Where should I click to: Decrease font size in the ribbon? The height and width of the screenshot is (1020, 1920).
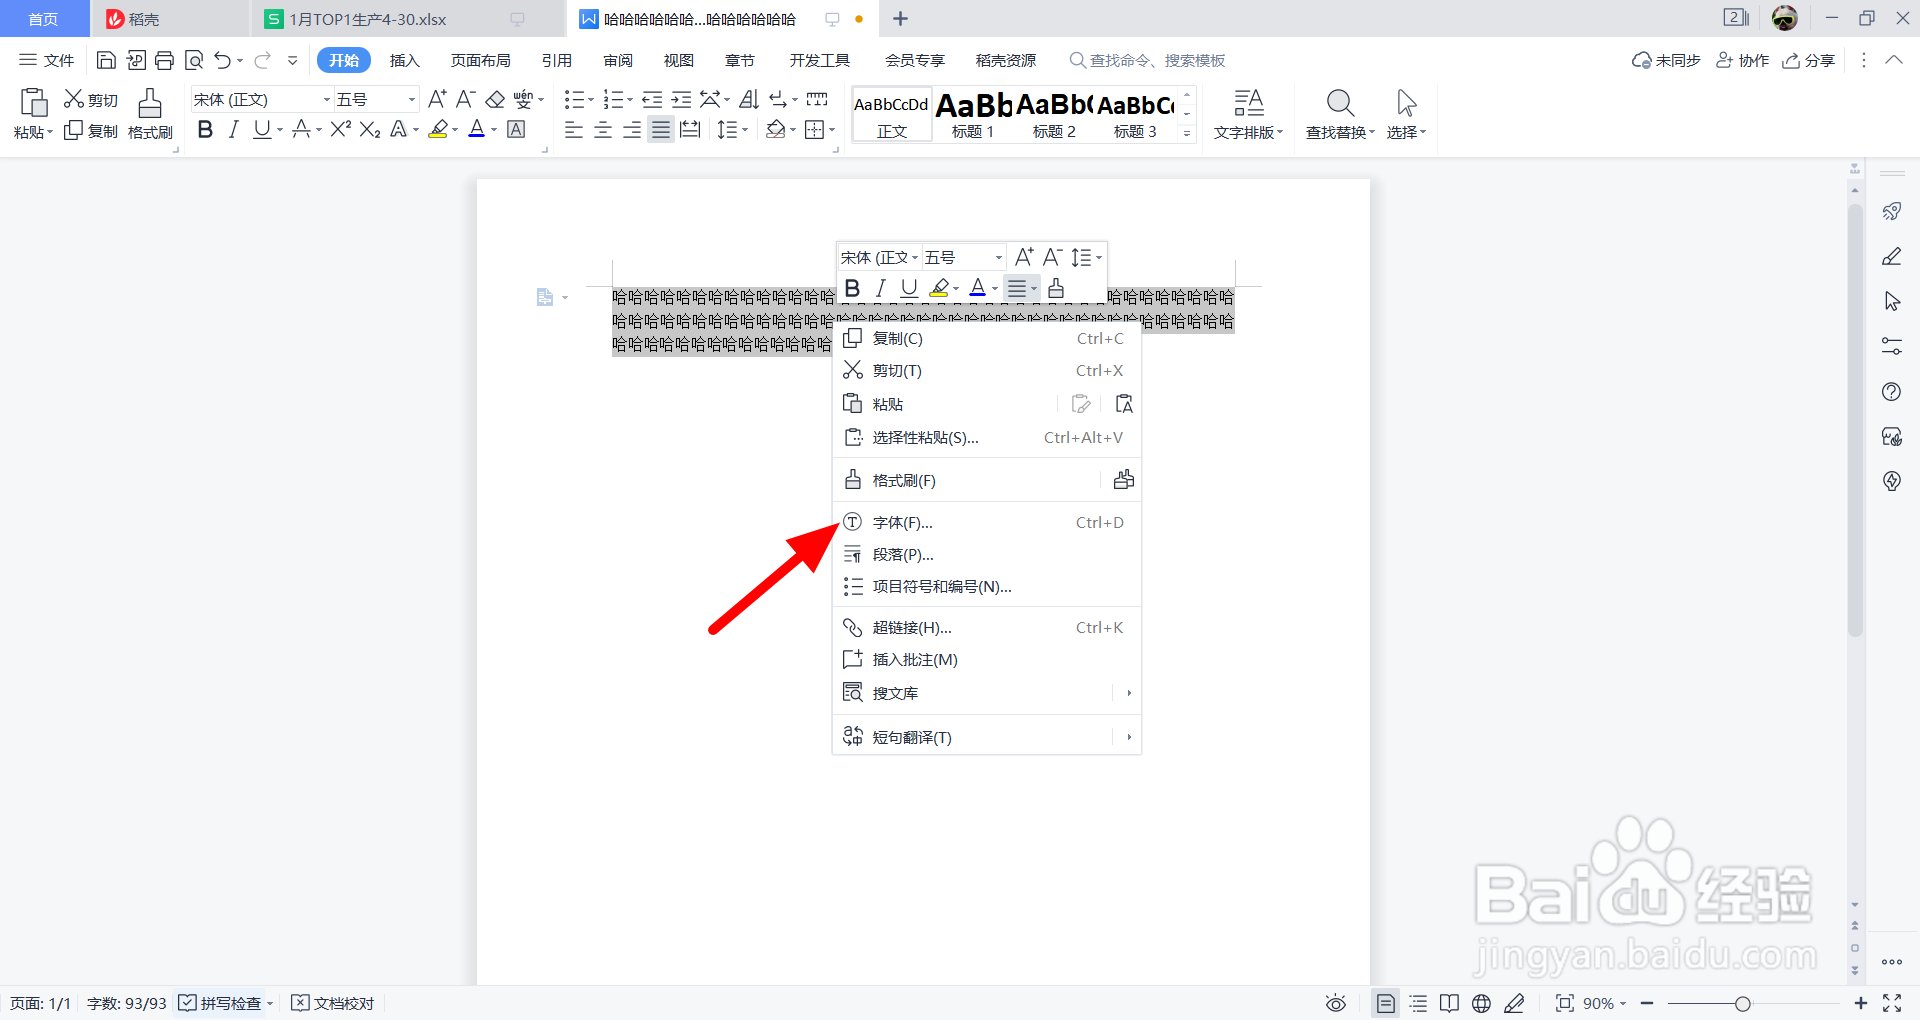(x=466, y=99)
